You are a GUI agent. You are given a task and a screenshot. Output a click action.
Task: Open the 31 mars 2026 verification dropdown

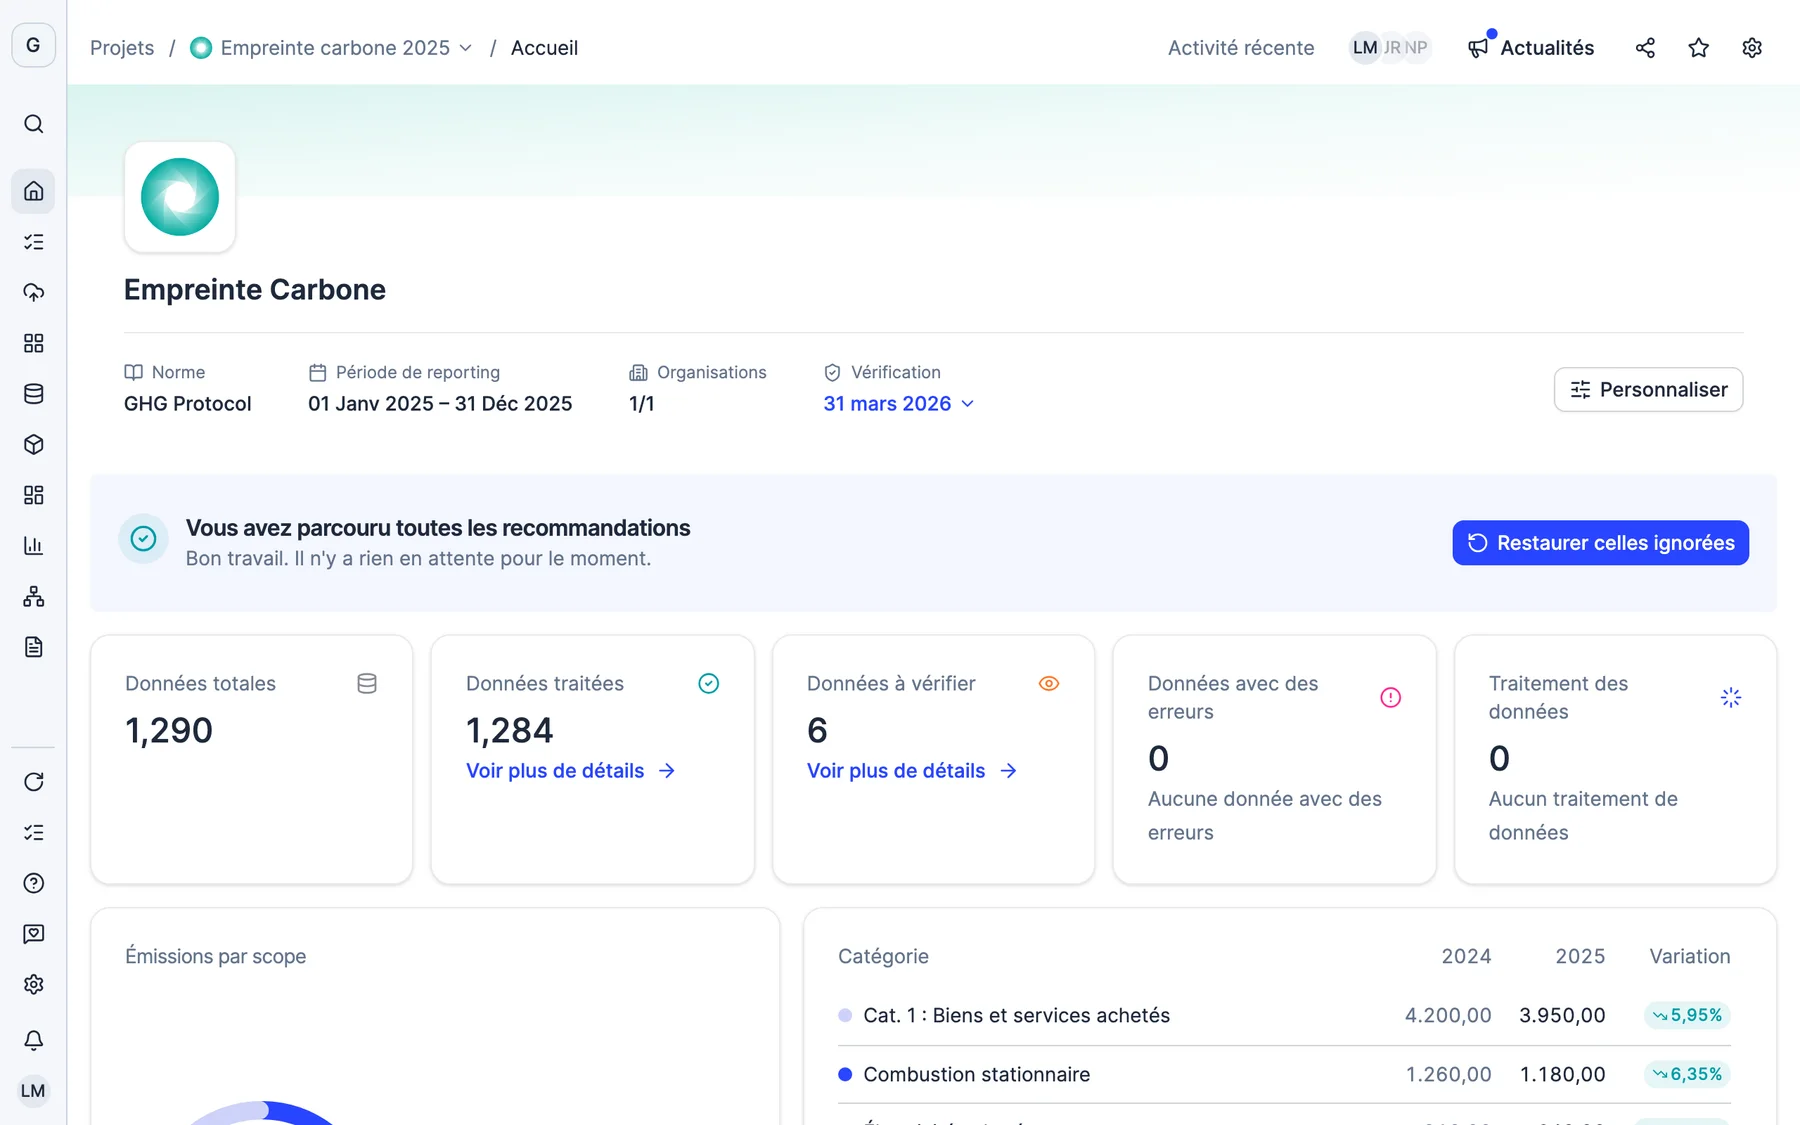tap(898, 404)
